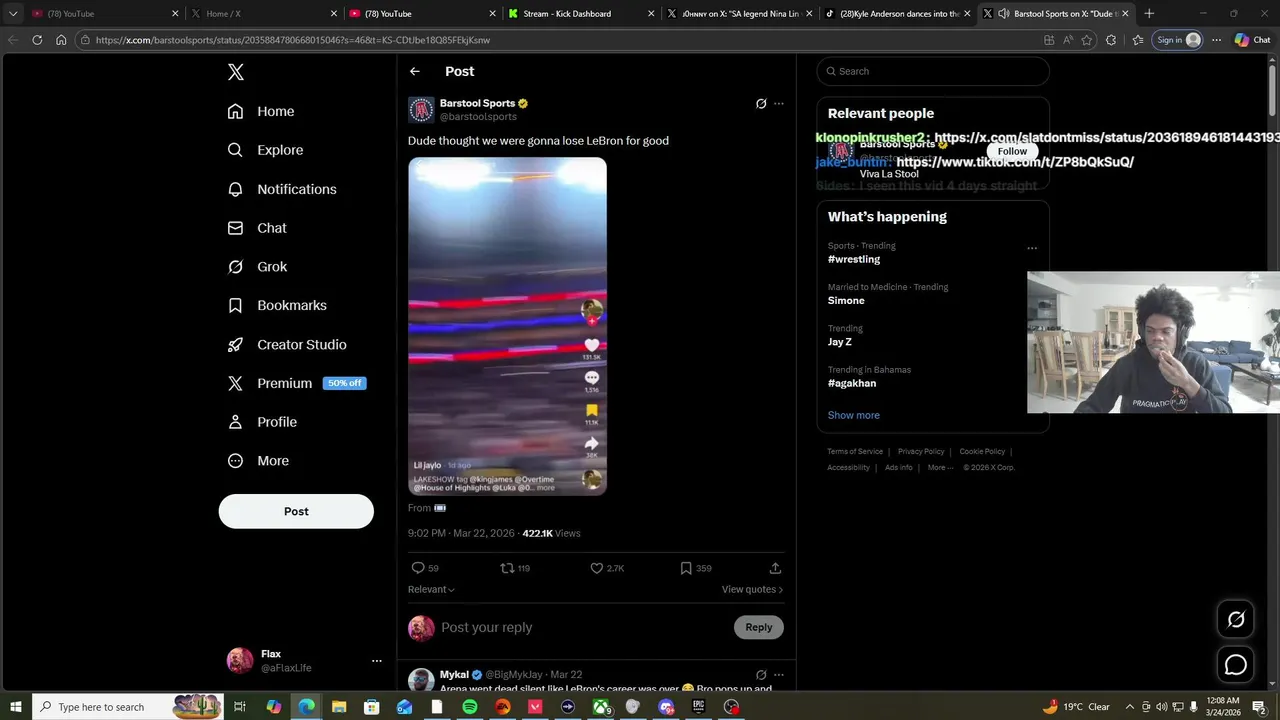Expand the Relevant sort dropdown

point(431,589)
